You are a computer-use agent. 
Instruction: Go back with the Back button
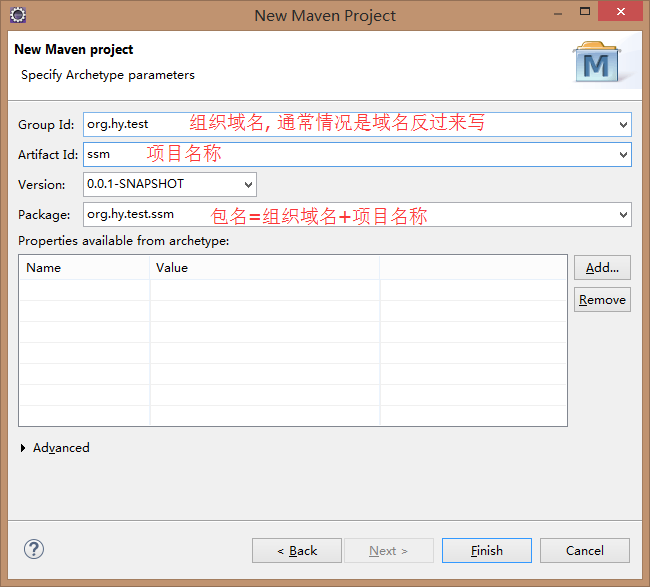(x=297, y=551)
